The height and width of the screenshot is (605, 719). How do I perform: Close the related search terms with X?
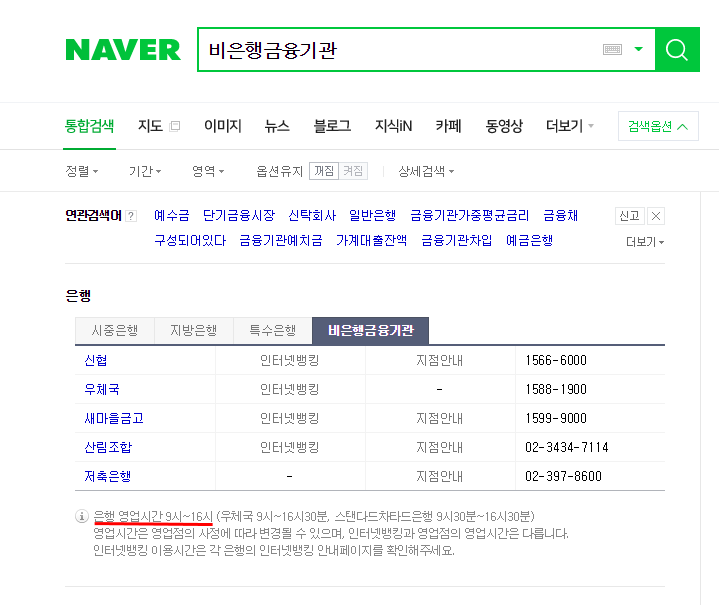tap(656, 216)
